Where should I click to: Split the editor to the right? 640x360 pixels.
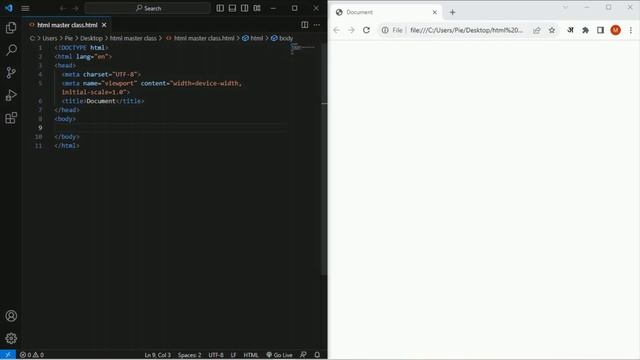(304, 25)
